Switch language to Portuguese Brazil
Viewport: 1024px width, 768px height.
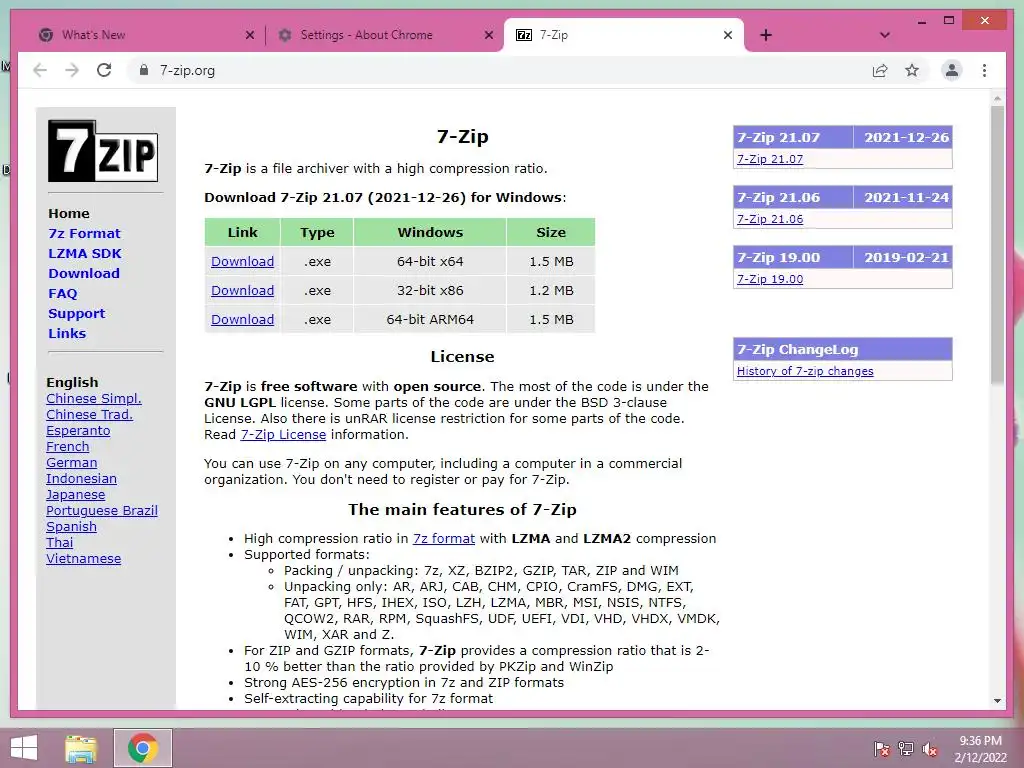click(101, 511)
